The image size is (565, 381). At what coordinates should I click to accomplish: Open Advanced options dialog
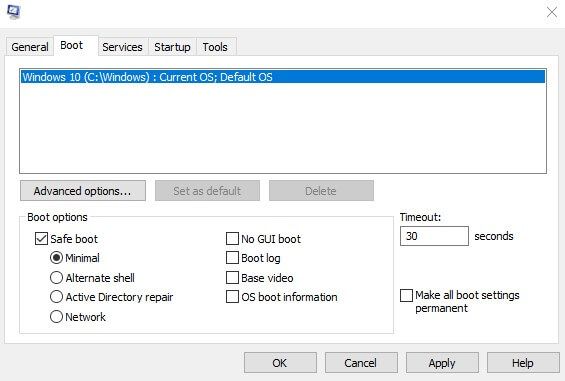(83, 191)
